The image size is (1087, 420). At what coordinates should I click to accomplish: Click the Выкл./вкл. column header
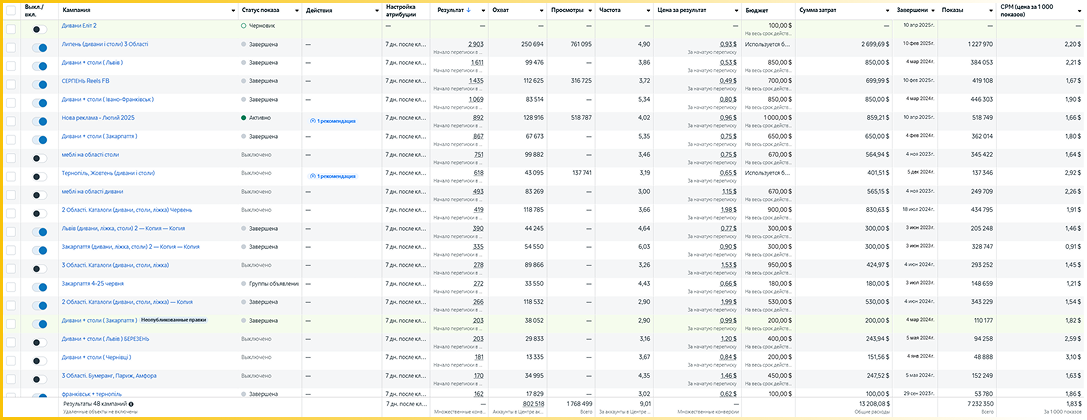click(x=33, y=10)
